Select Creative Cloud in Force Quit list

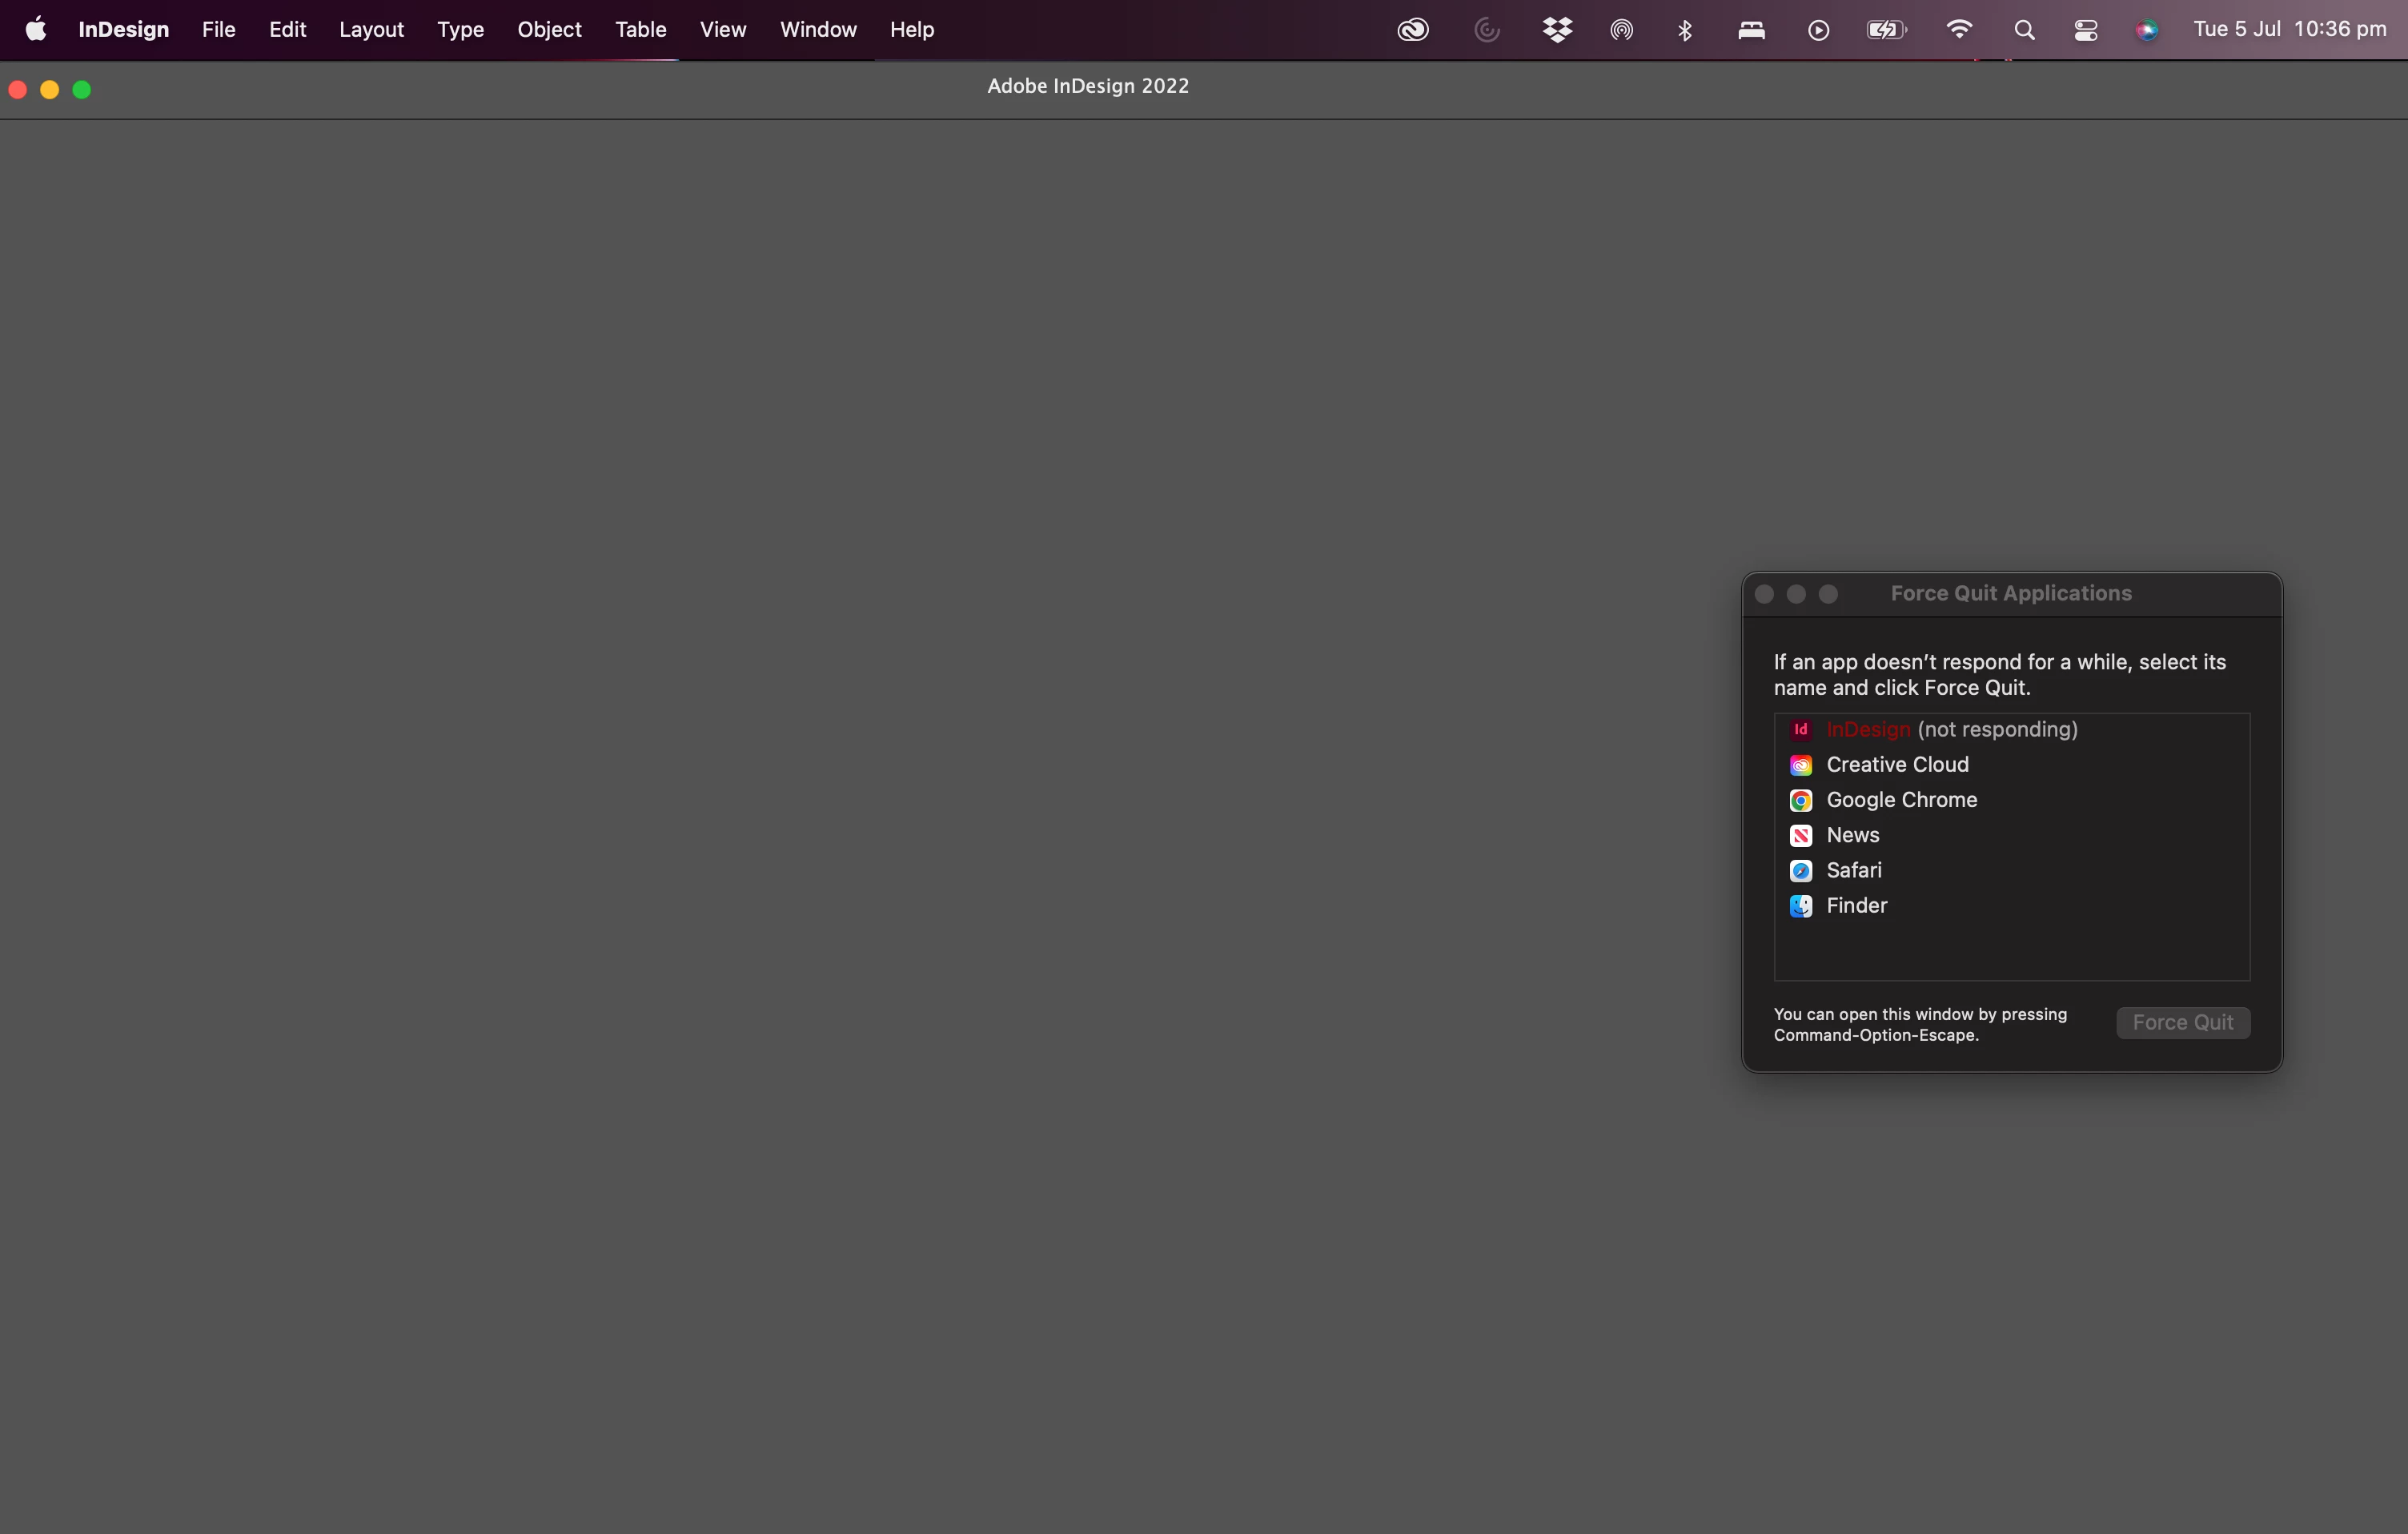coord(1896,764)
